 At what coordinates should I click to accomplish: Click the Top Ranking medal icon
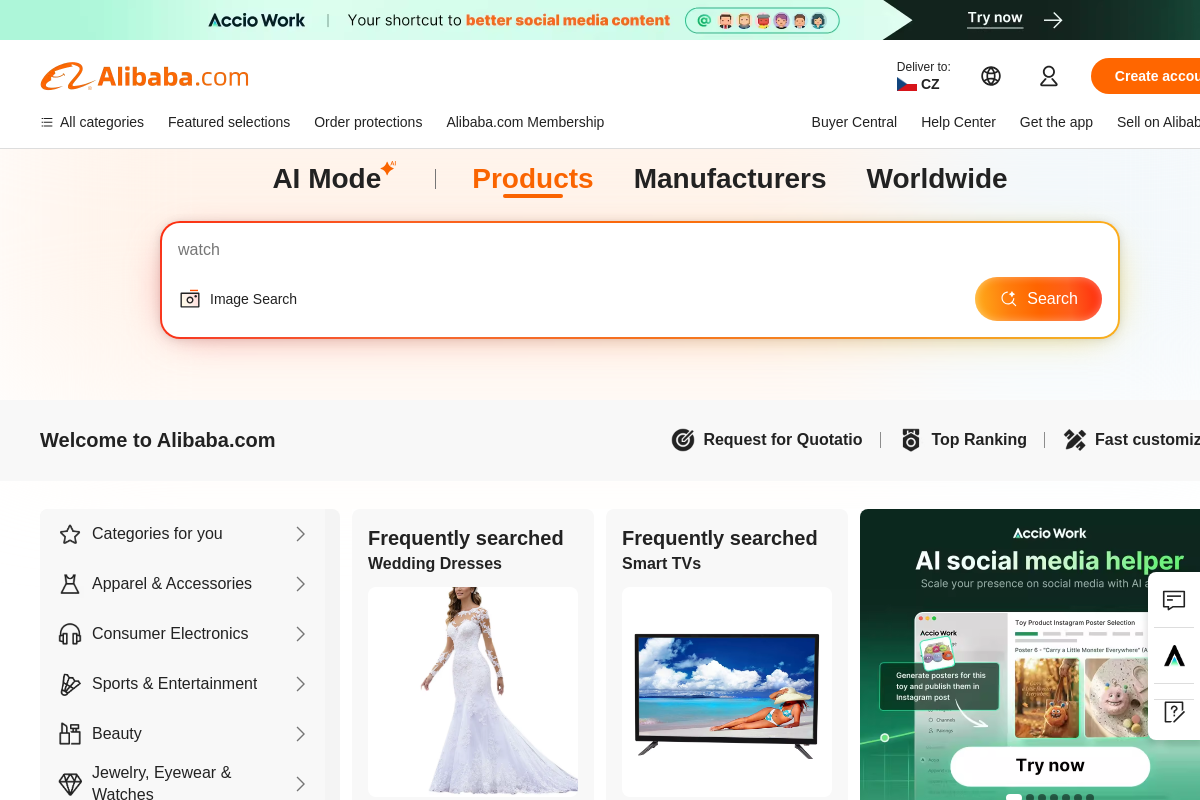pyautogui.click(x=911, y=440)
